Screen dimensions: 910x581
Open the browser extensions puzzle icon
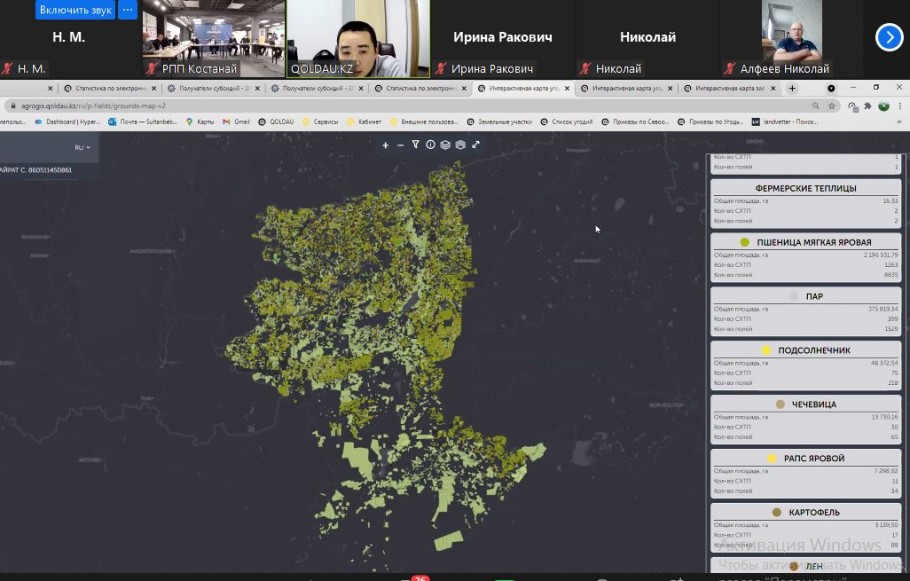(x=868, y=106)
